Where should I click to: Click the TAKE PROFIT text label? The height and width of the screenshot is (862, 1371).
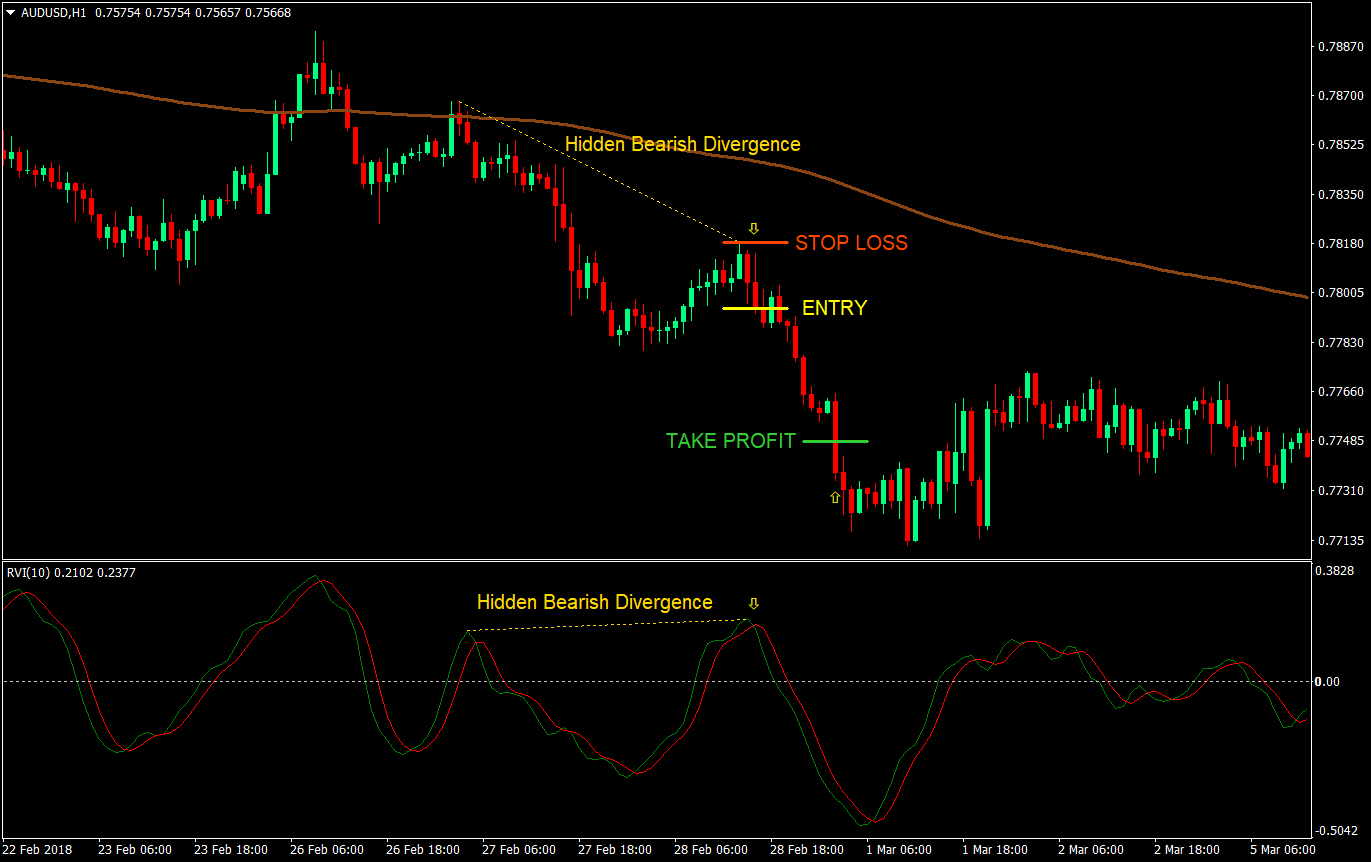(730, 441)
